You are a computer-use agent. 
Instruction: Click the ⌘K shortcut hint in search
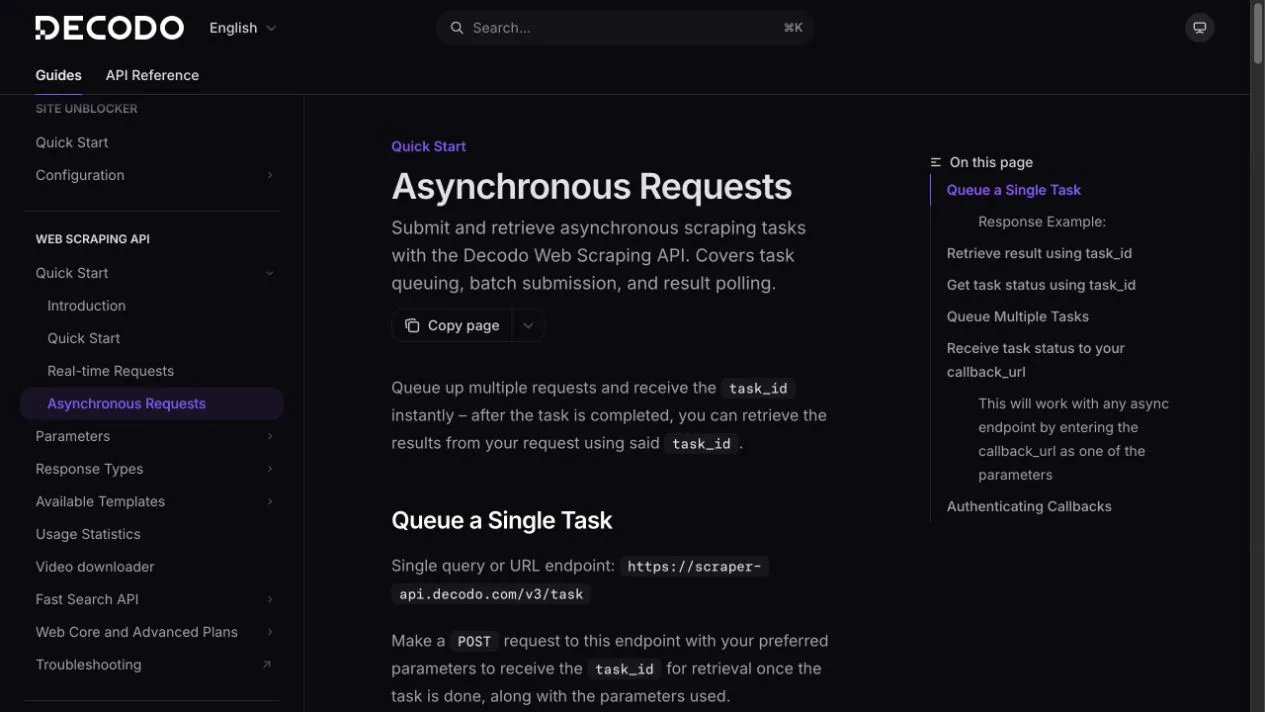click(x=793, y=28)
